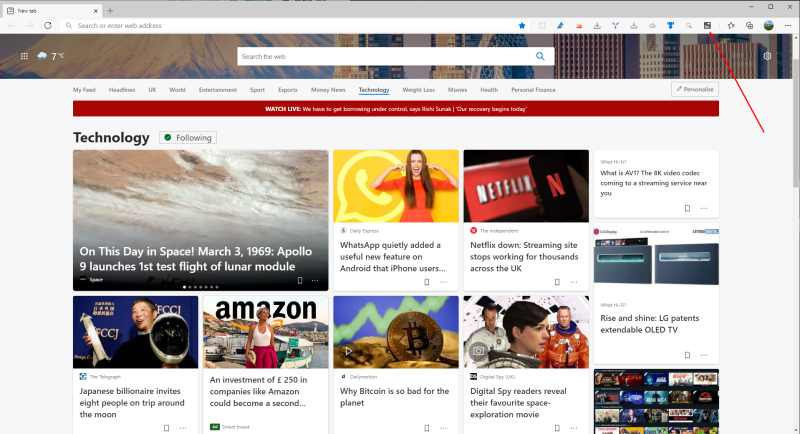Open the orange bird extension icon
Screen dimensions: 800x434
pyautogui.click(x=579, y=25)
